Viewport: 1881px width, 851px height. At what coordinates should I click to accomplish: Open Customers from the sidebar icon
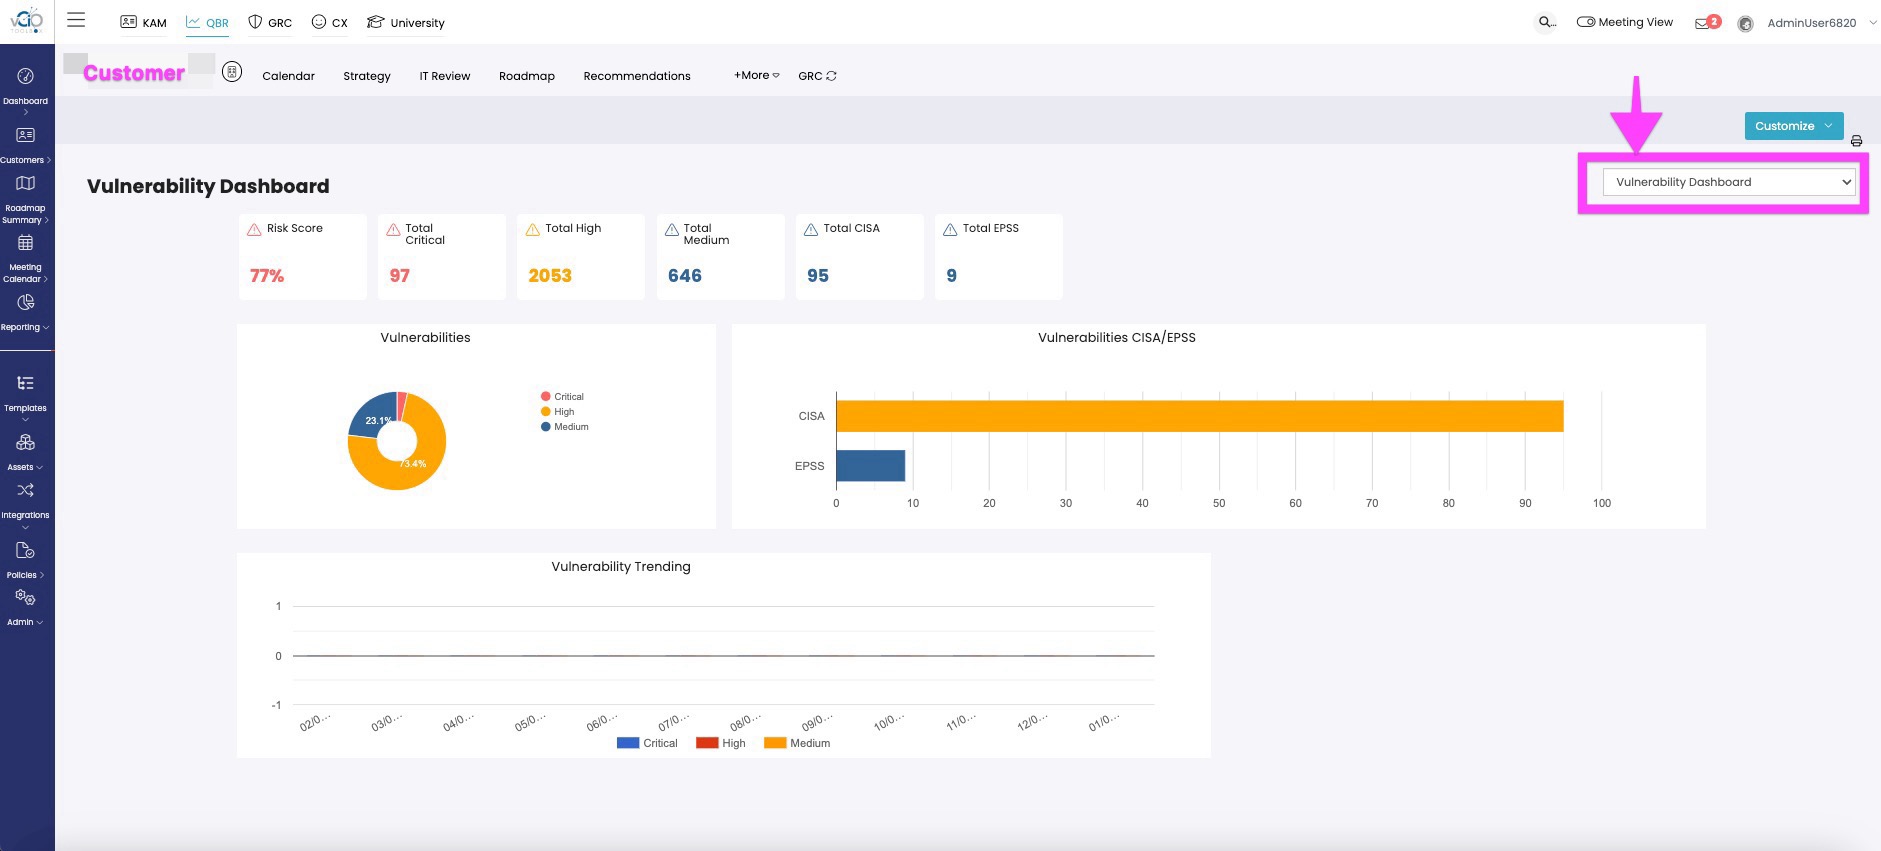(26, 135)
